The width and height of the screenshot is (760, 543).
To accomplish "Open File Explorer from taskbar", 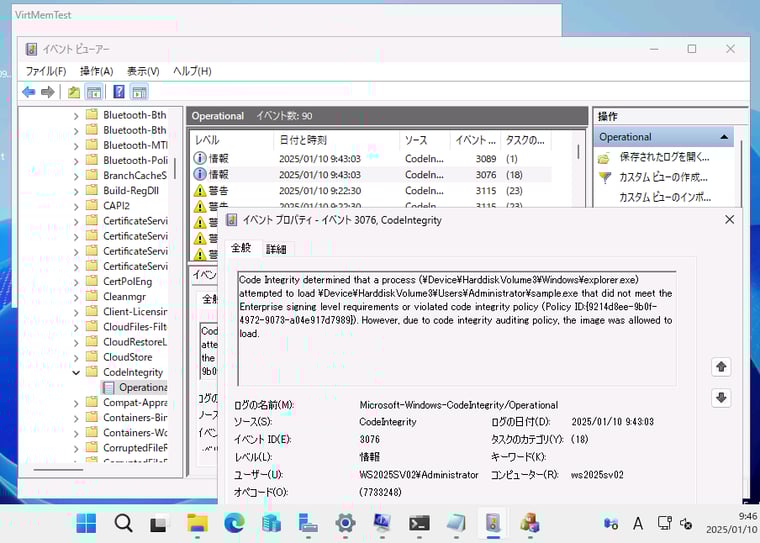I will coord(197,523).
